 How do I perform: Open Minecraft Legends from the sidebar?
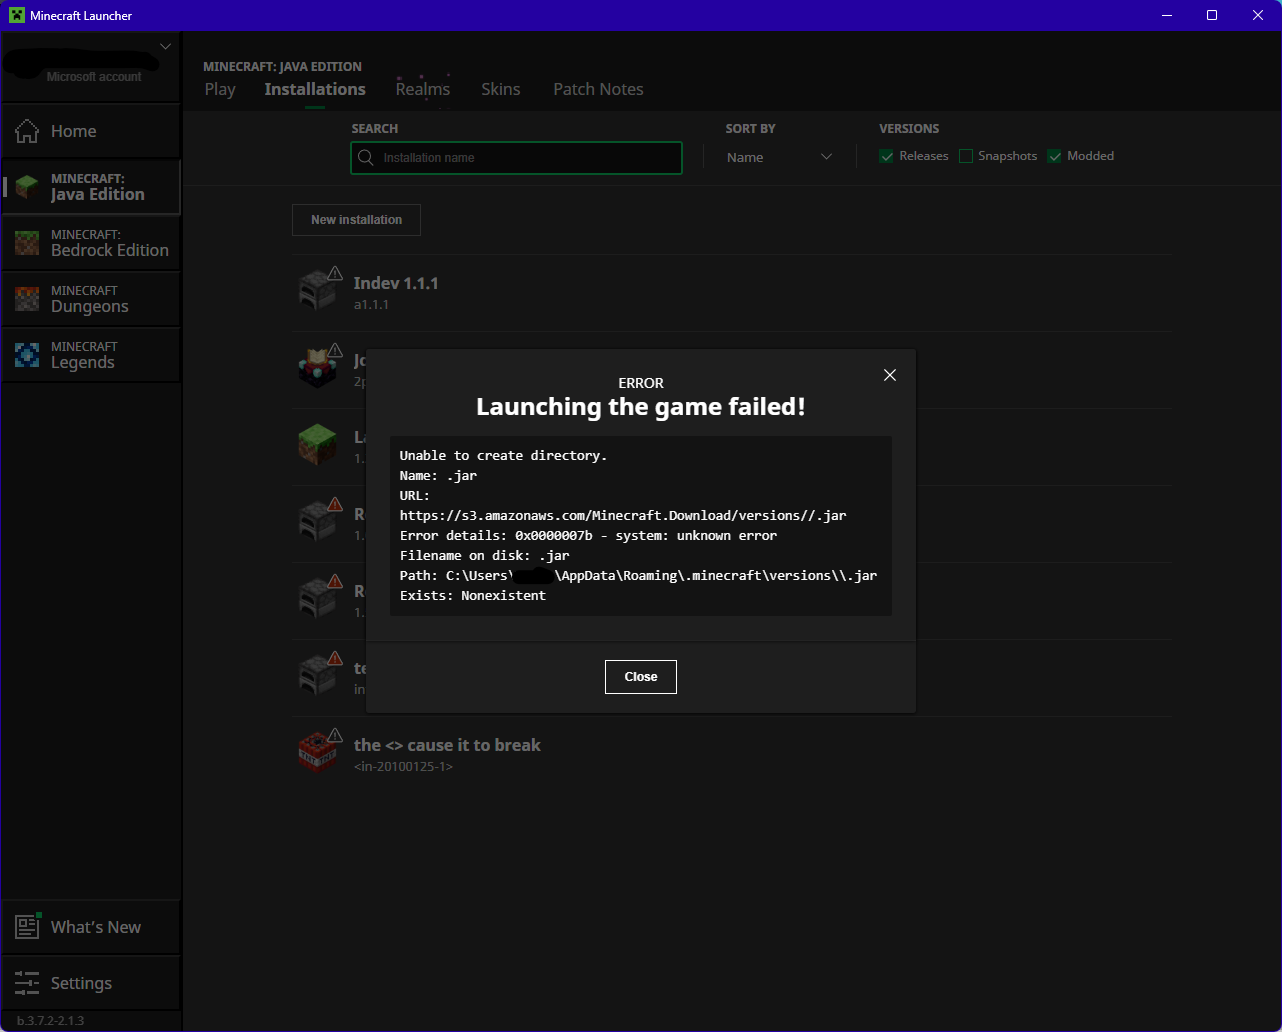click(x=90, y=355)
